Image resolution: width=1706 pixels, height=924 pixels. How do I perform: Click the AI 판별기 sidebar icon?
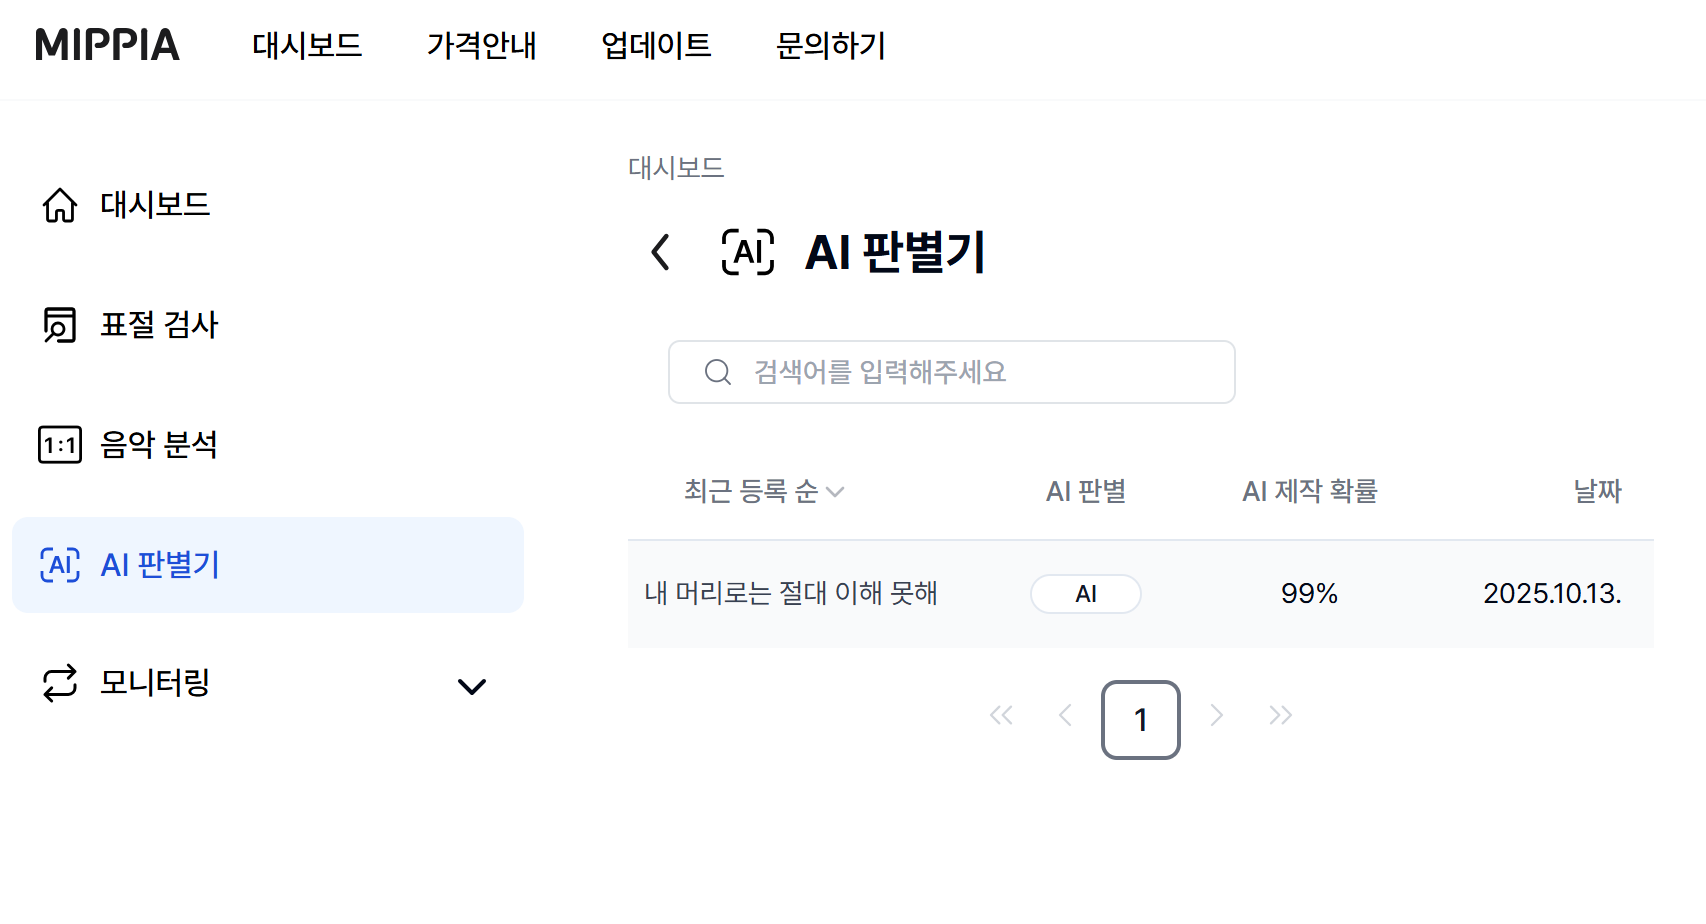pos(60,565)
